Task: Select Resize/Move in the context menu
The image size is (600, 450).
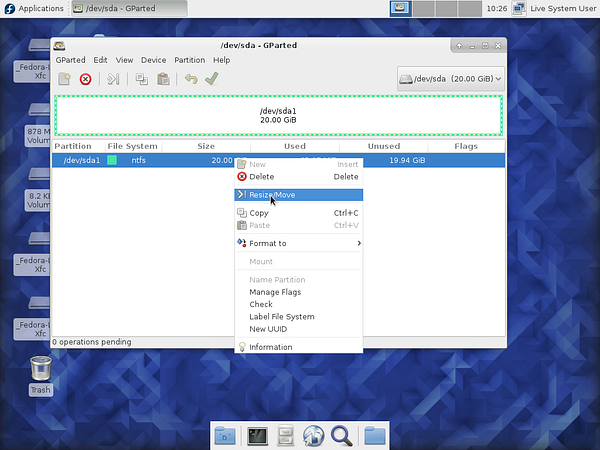Action: tap(298, 195)
